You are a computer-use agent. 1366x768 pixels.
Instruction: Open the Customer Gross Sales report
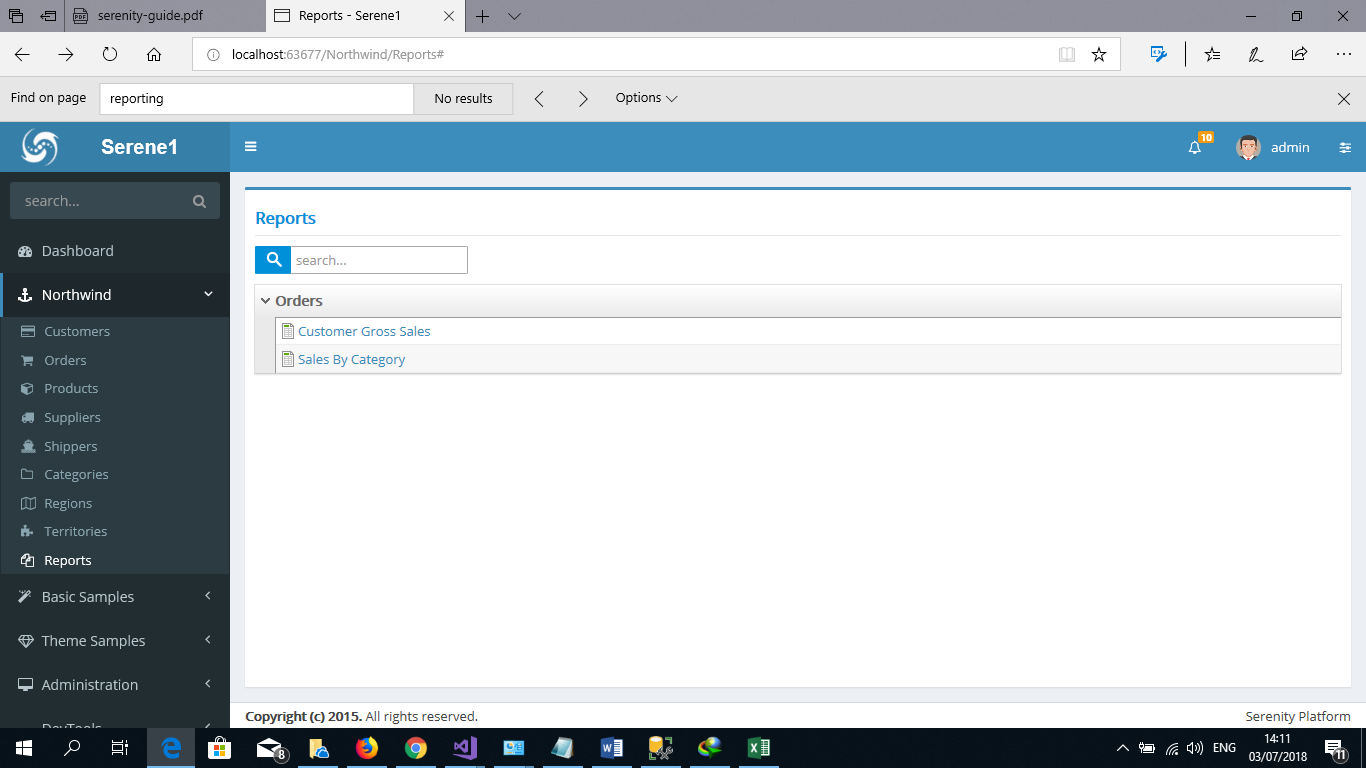pyautogui.click(x=364, y=331)
